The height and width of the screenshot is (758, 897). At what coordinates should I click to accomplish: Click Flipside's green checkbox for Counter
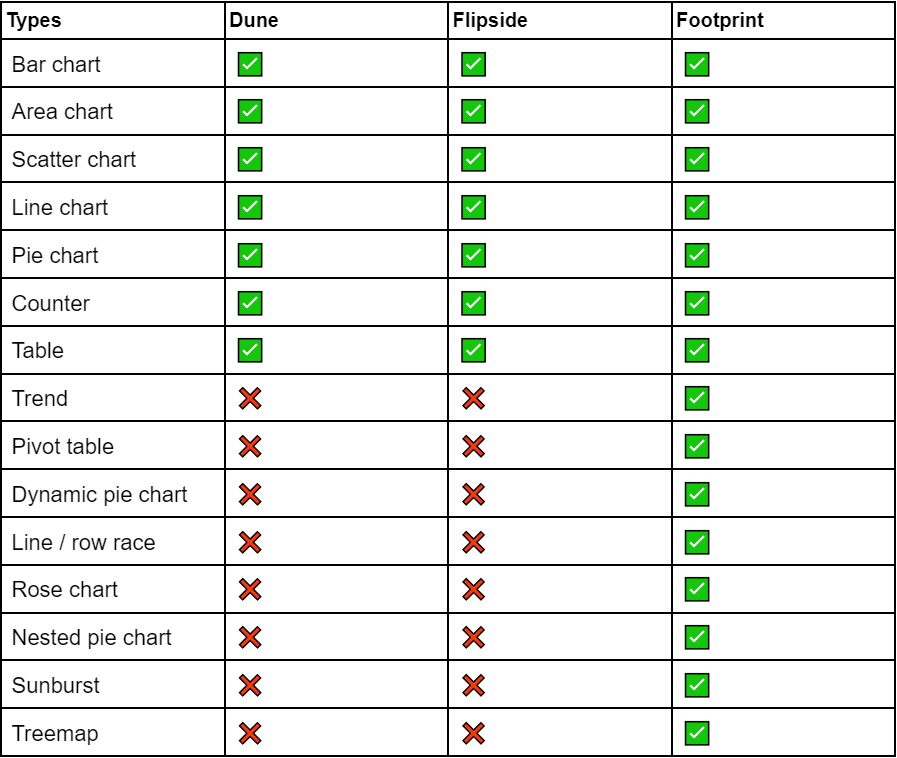pyautogui.click(x=472, y=304)
